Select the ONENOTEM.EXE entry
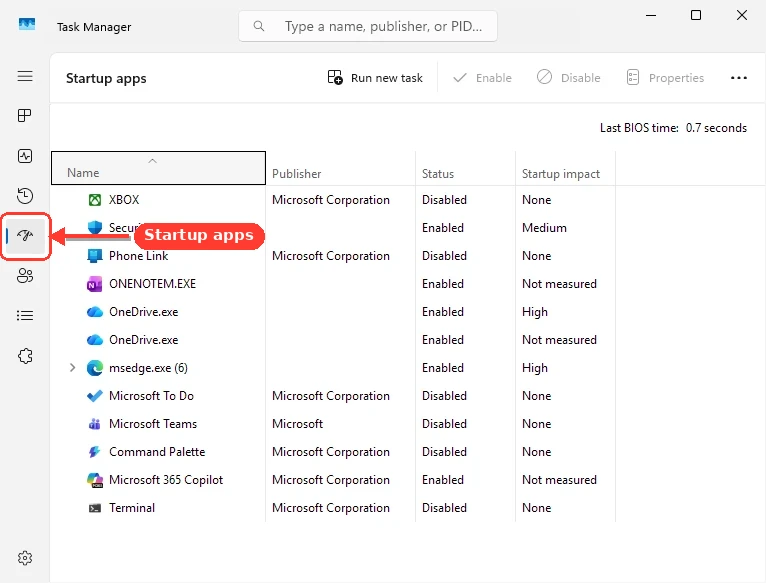Image resolution: width=766 pixels, height=583 pixels. (152, 284)
